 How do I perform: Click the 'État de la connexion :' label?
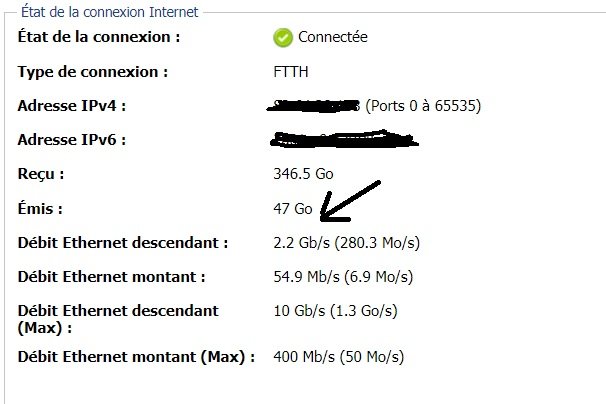(99, 37)
